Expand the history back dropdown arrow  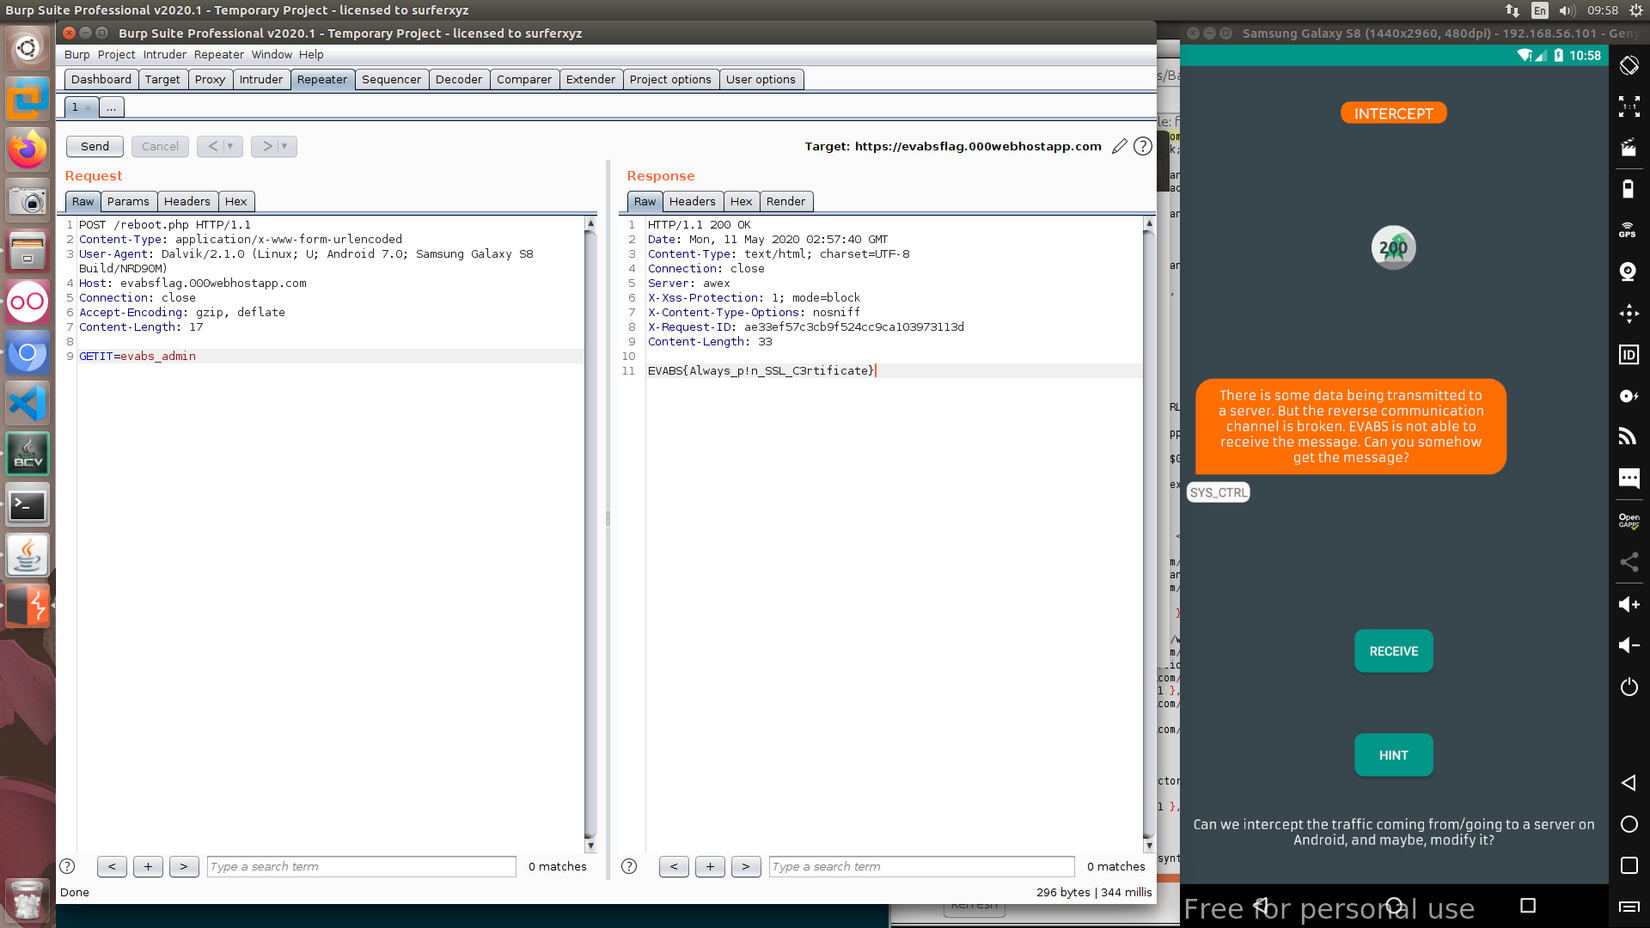230,146
